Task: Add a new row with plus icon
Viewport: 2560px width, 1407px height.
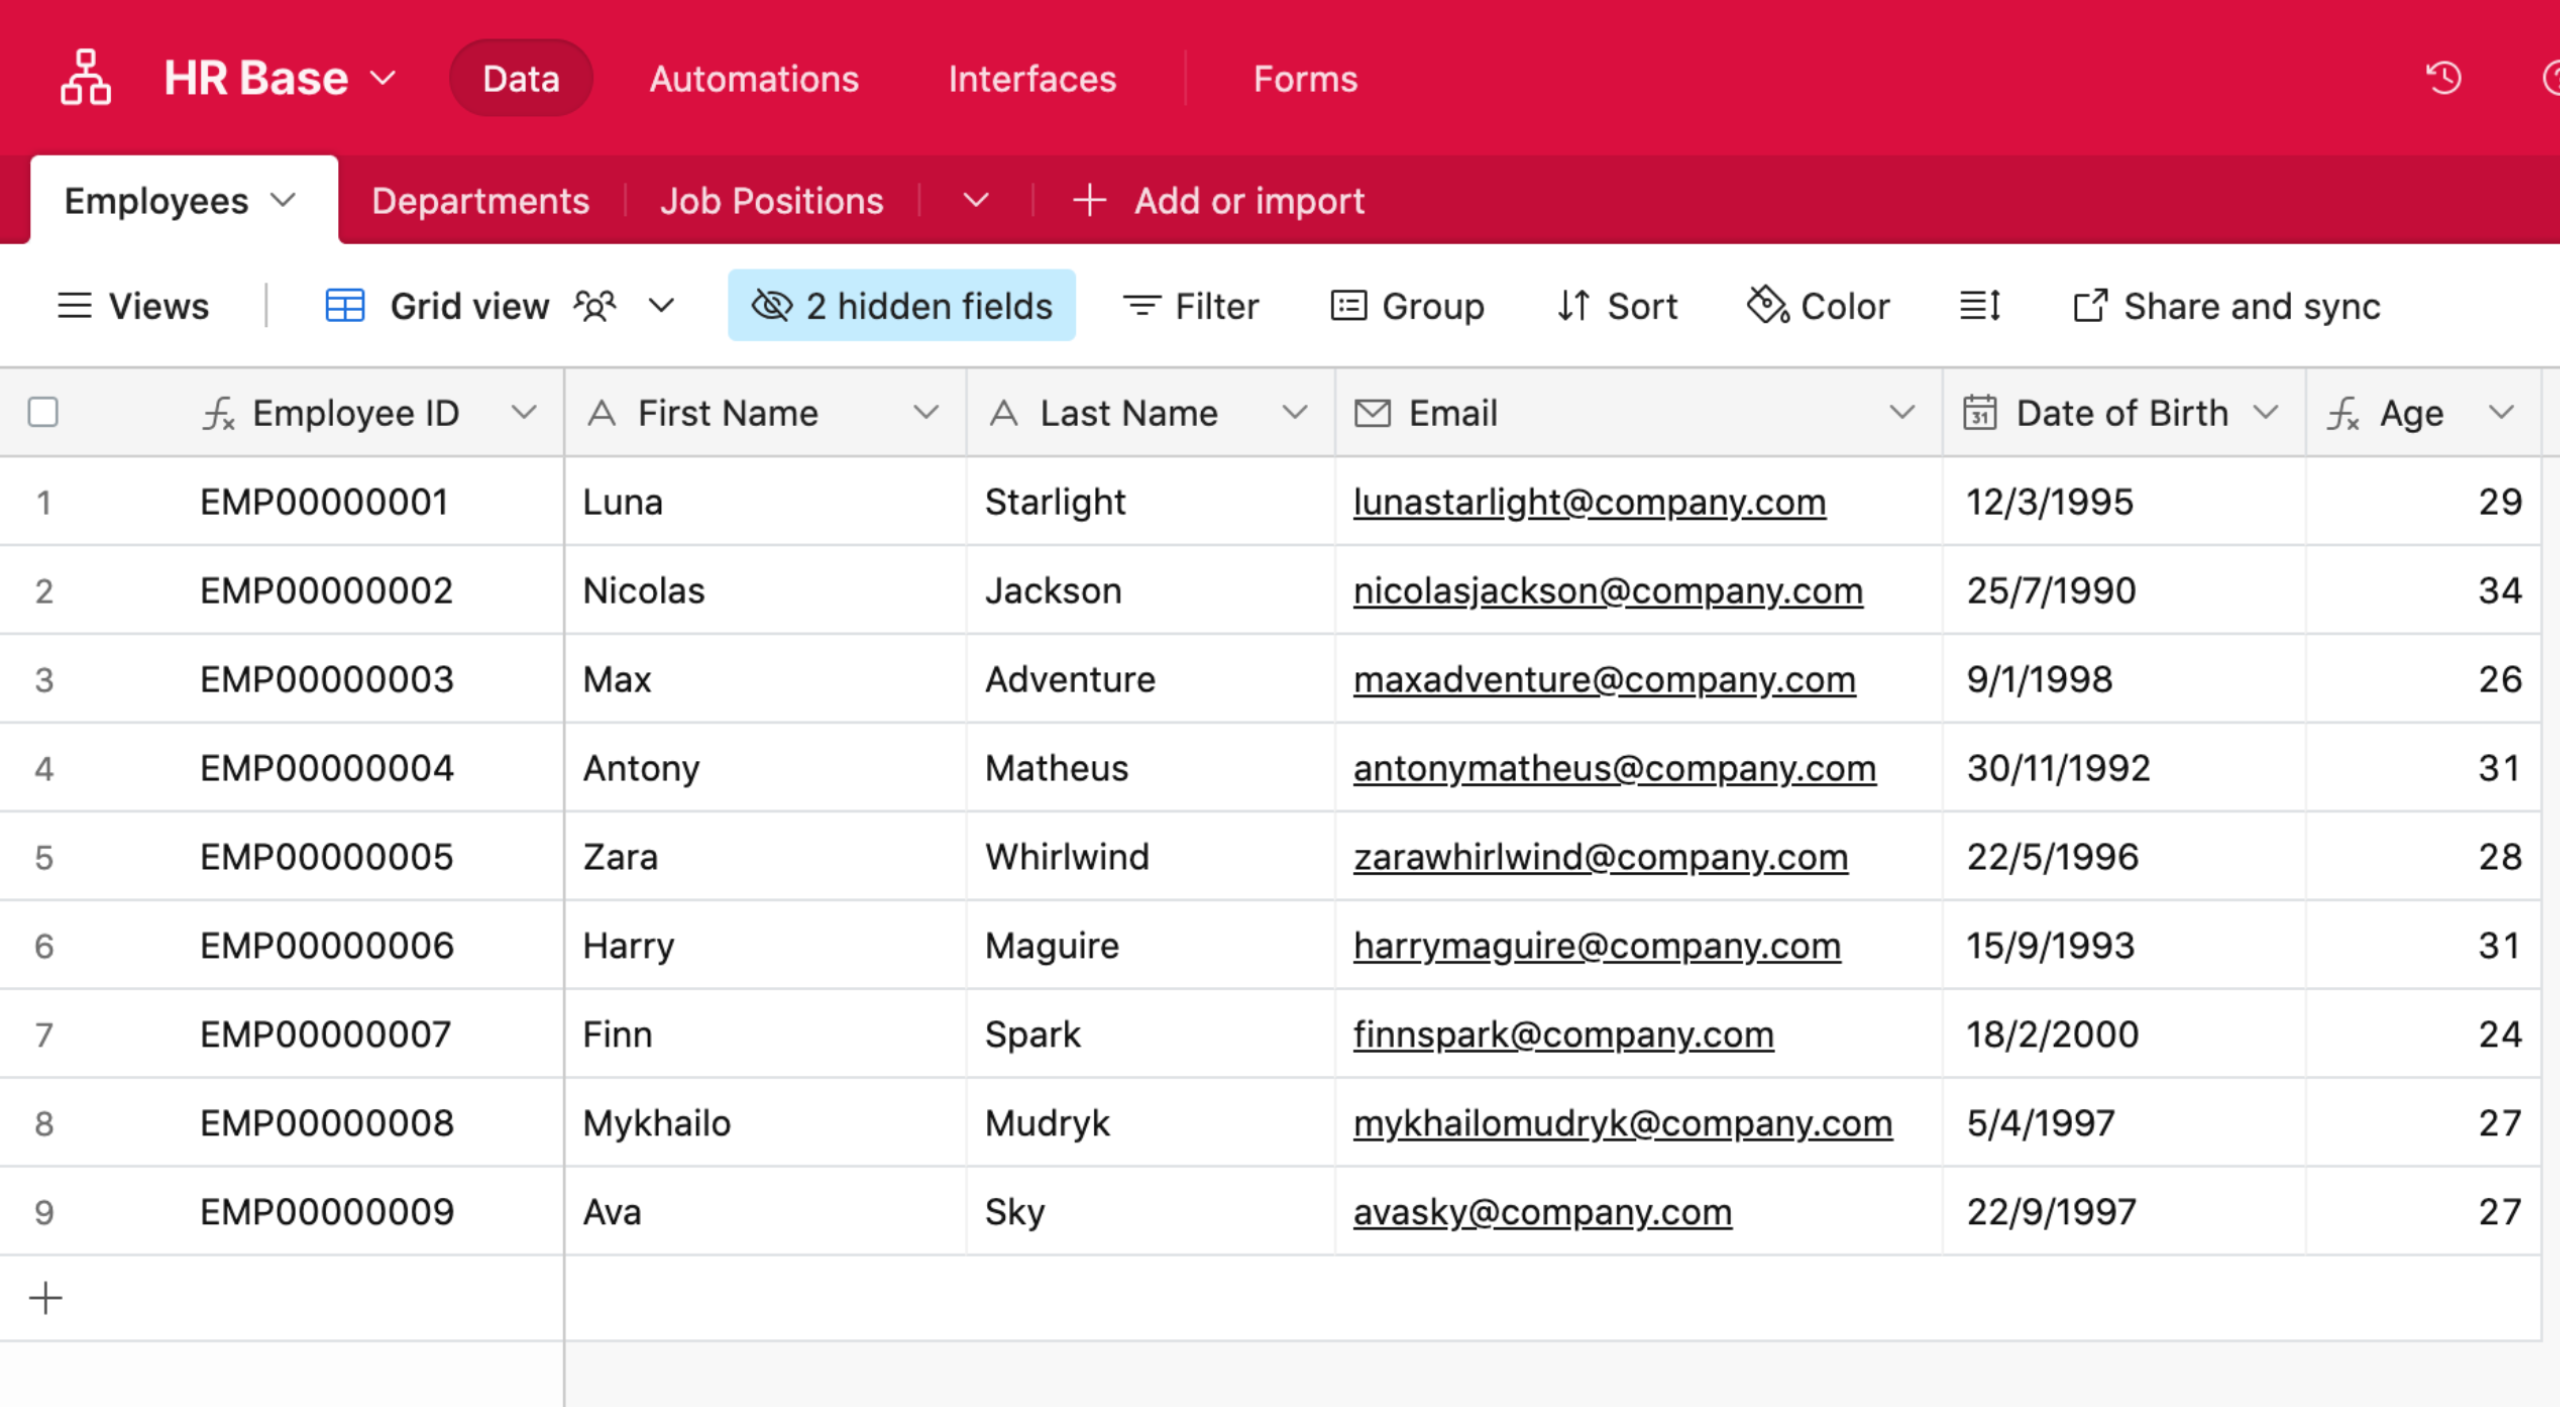Action: (x=45, y=1298)
